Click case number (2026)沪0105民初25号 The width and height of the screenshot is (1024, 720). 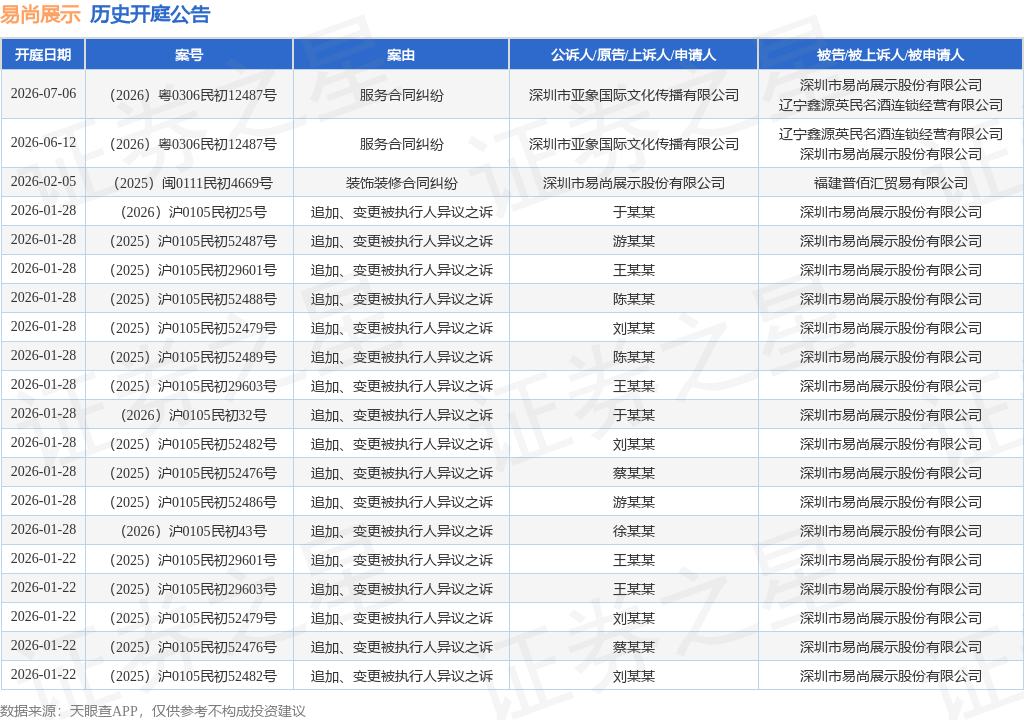tap(193, 212)
